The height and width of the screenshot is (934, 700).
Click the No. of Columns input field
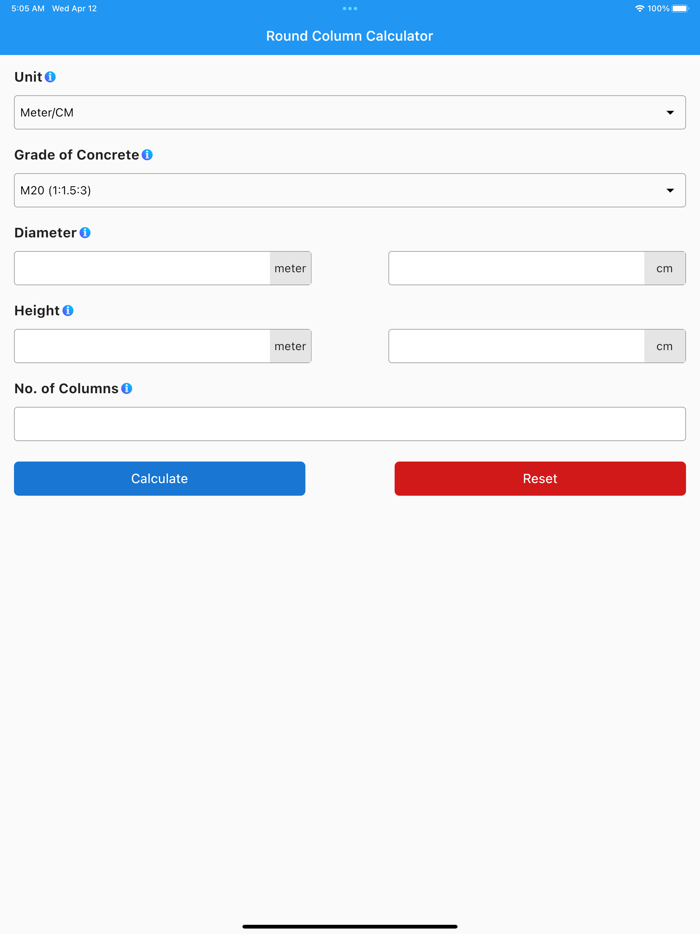349,423
